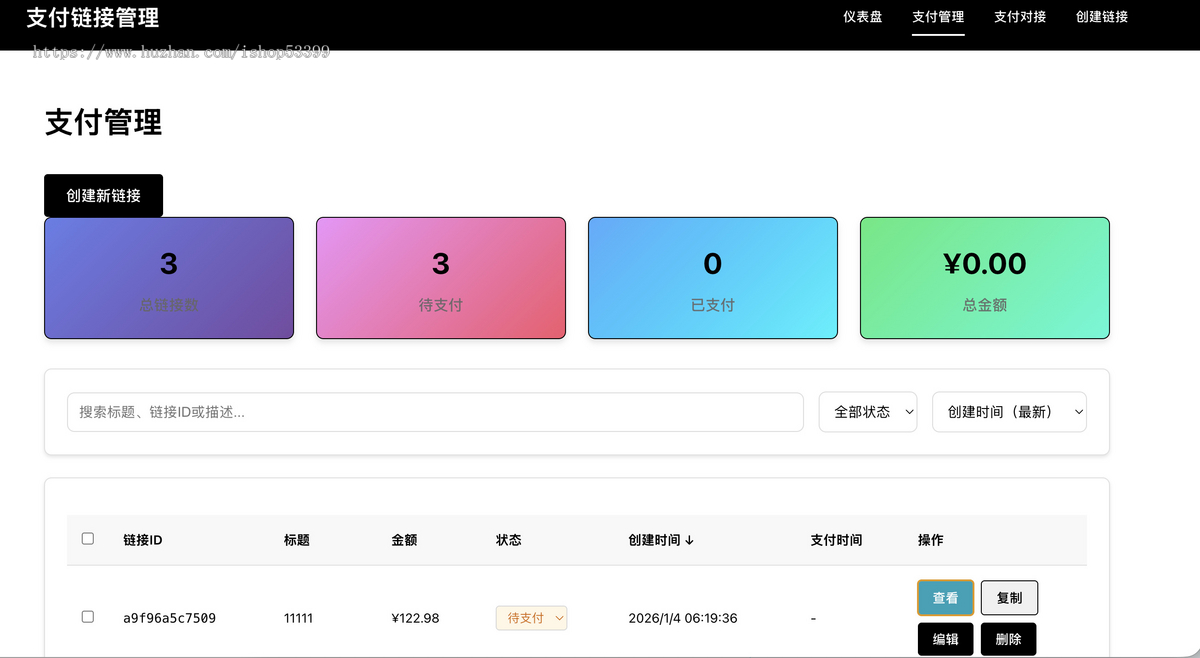Click the timestamp 2026/1/4 06:19:36
This screenshot has width=1200, height=658.
[x=683, y=618]
